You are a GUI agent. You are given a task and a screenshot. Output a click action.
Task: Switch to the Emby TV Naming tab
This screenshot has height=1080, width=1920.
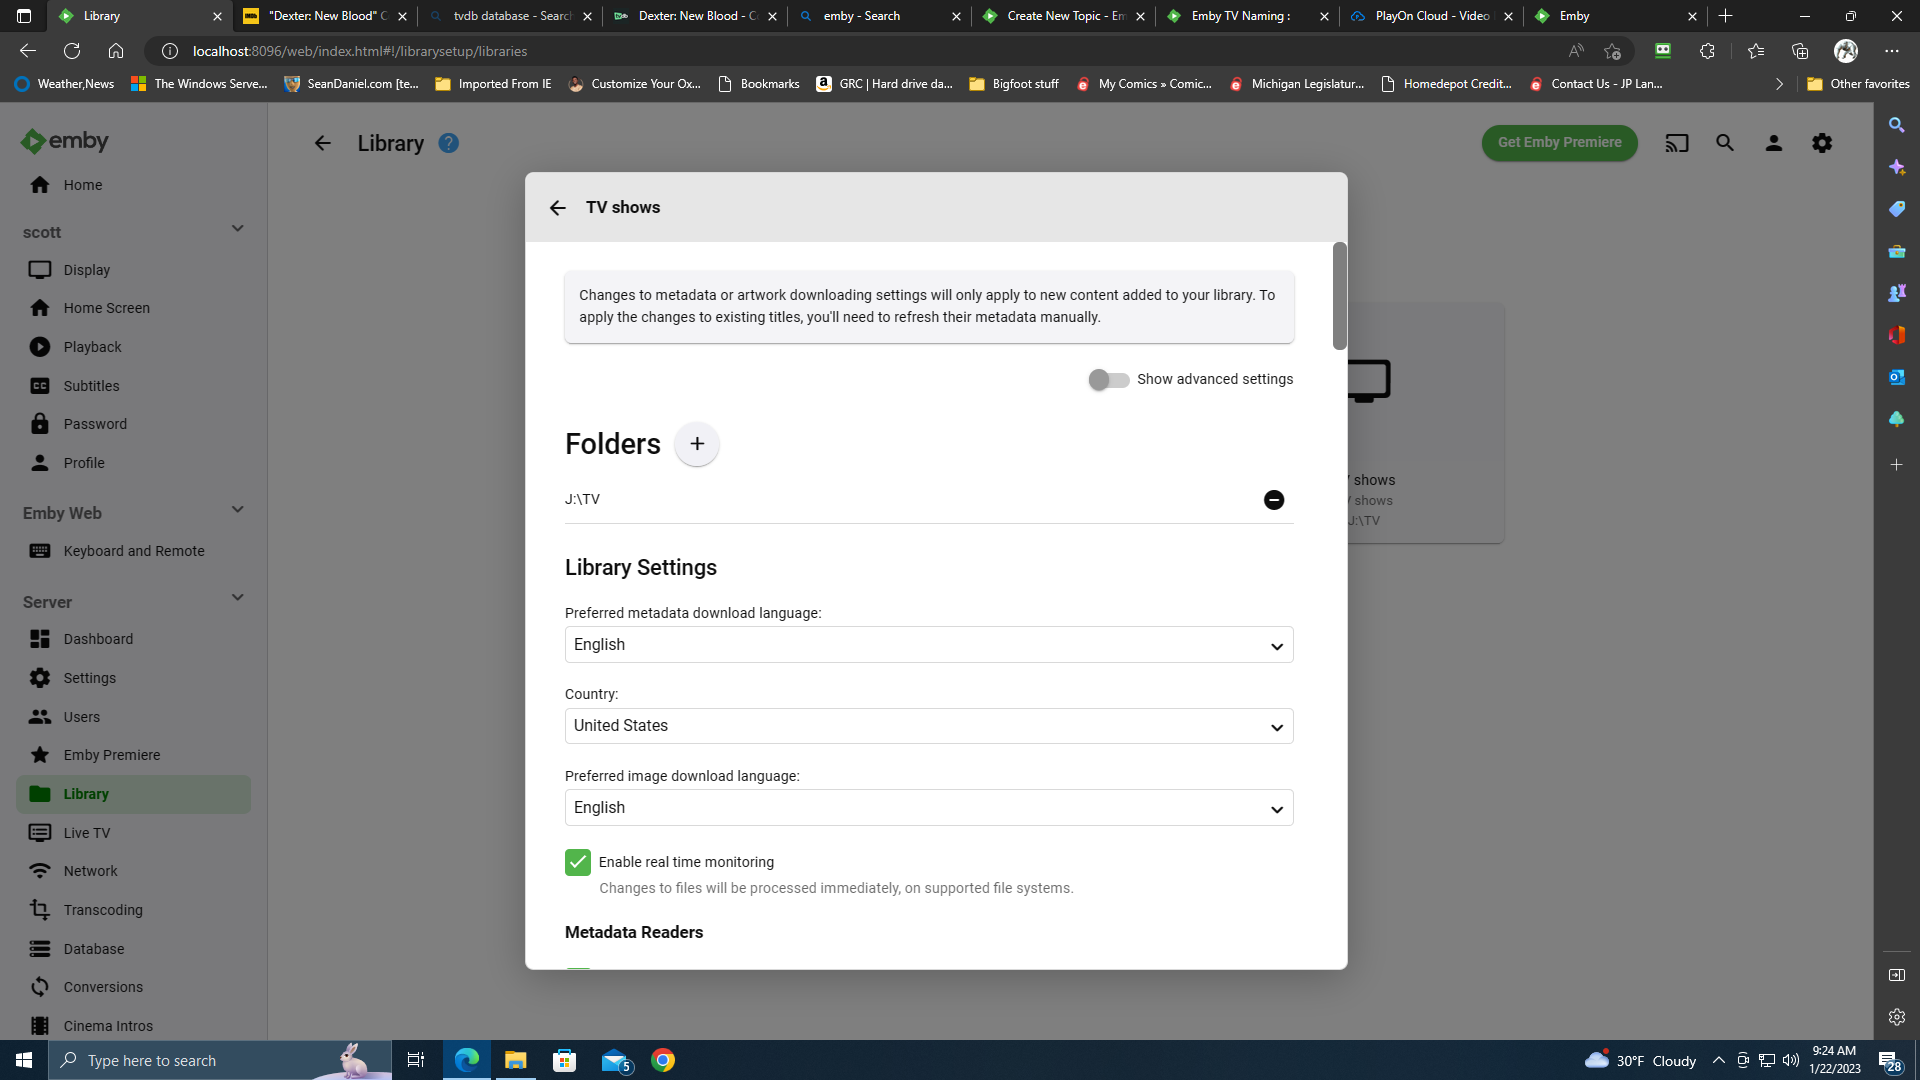pyautogui.click(x=1248, y=16)
